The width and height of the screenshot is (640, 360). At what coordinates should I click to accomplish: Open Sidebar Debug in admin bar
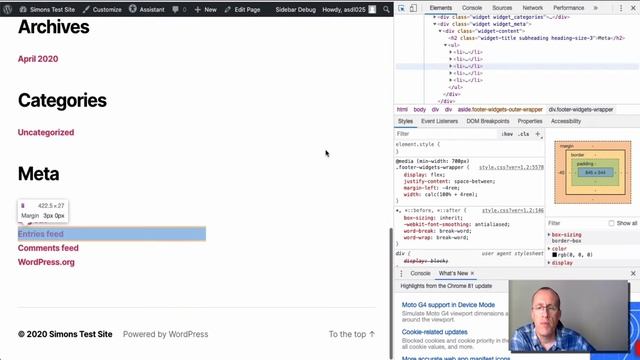296,9
